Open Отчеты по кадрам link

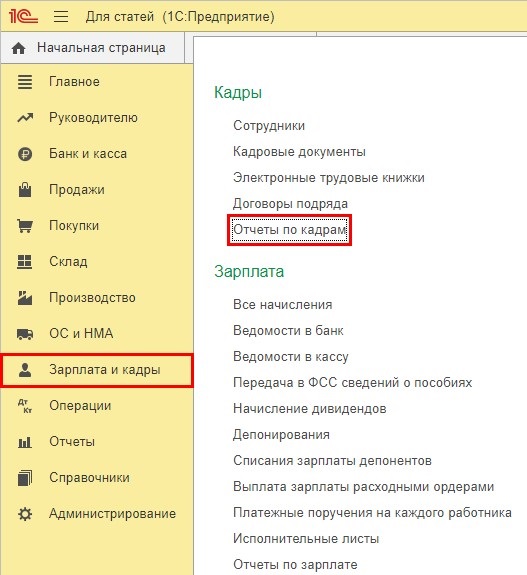pos(290,230)
